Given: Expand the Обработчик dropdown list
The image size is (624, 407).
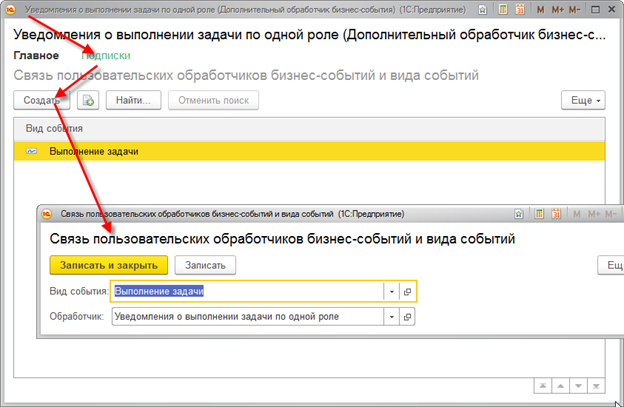Looking at the screenshot, I should point(389,317).
